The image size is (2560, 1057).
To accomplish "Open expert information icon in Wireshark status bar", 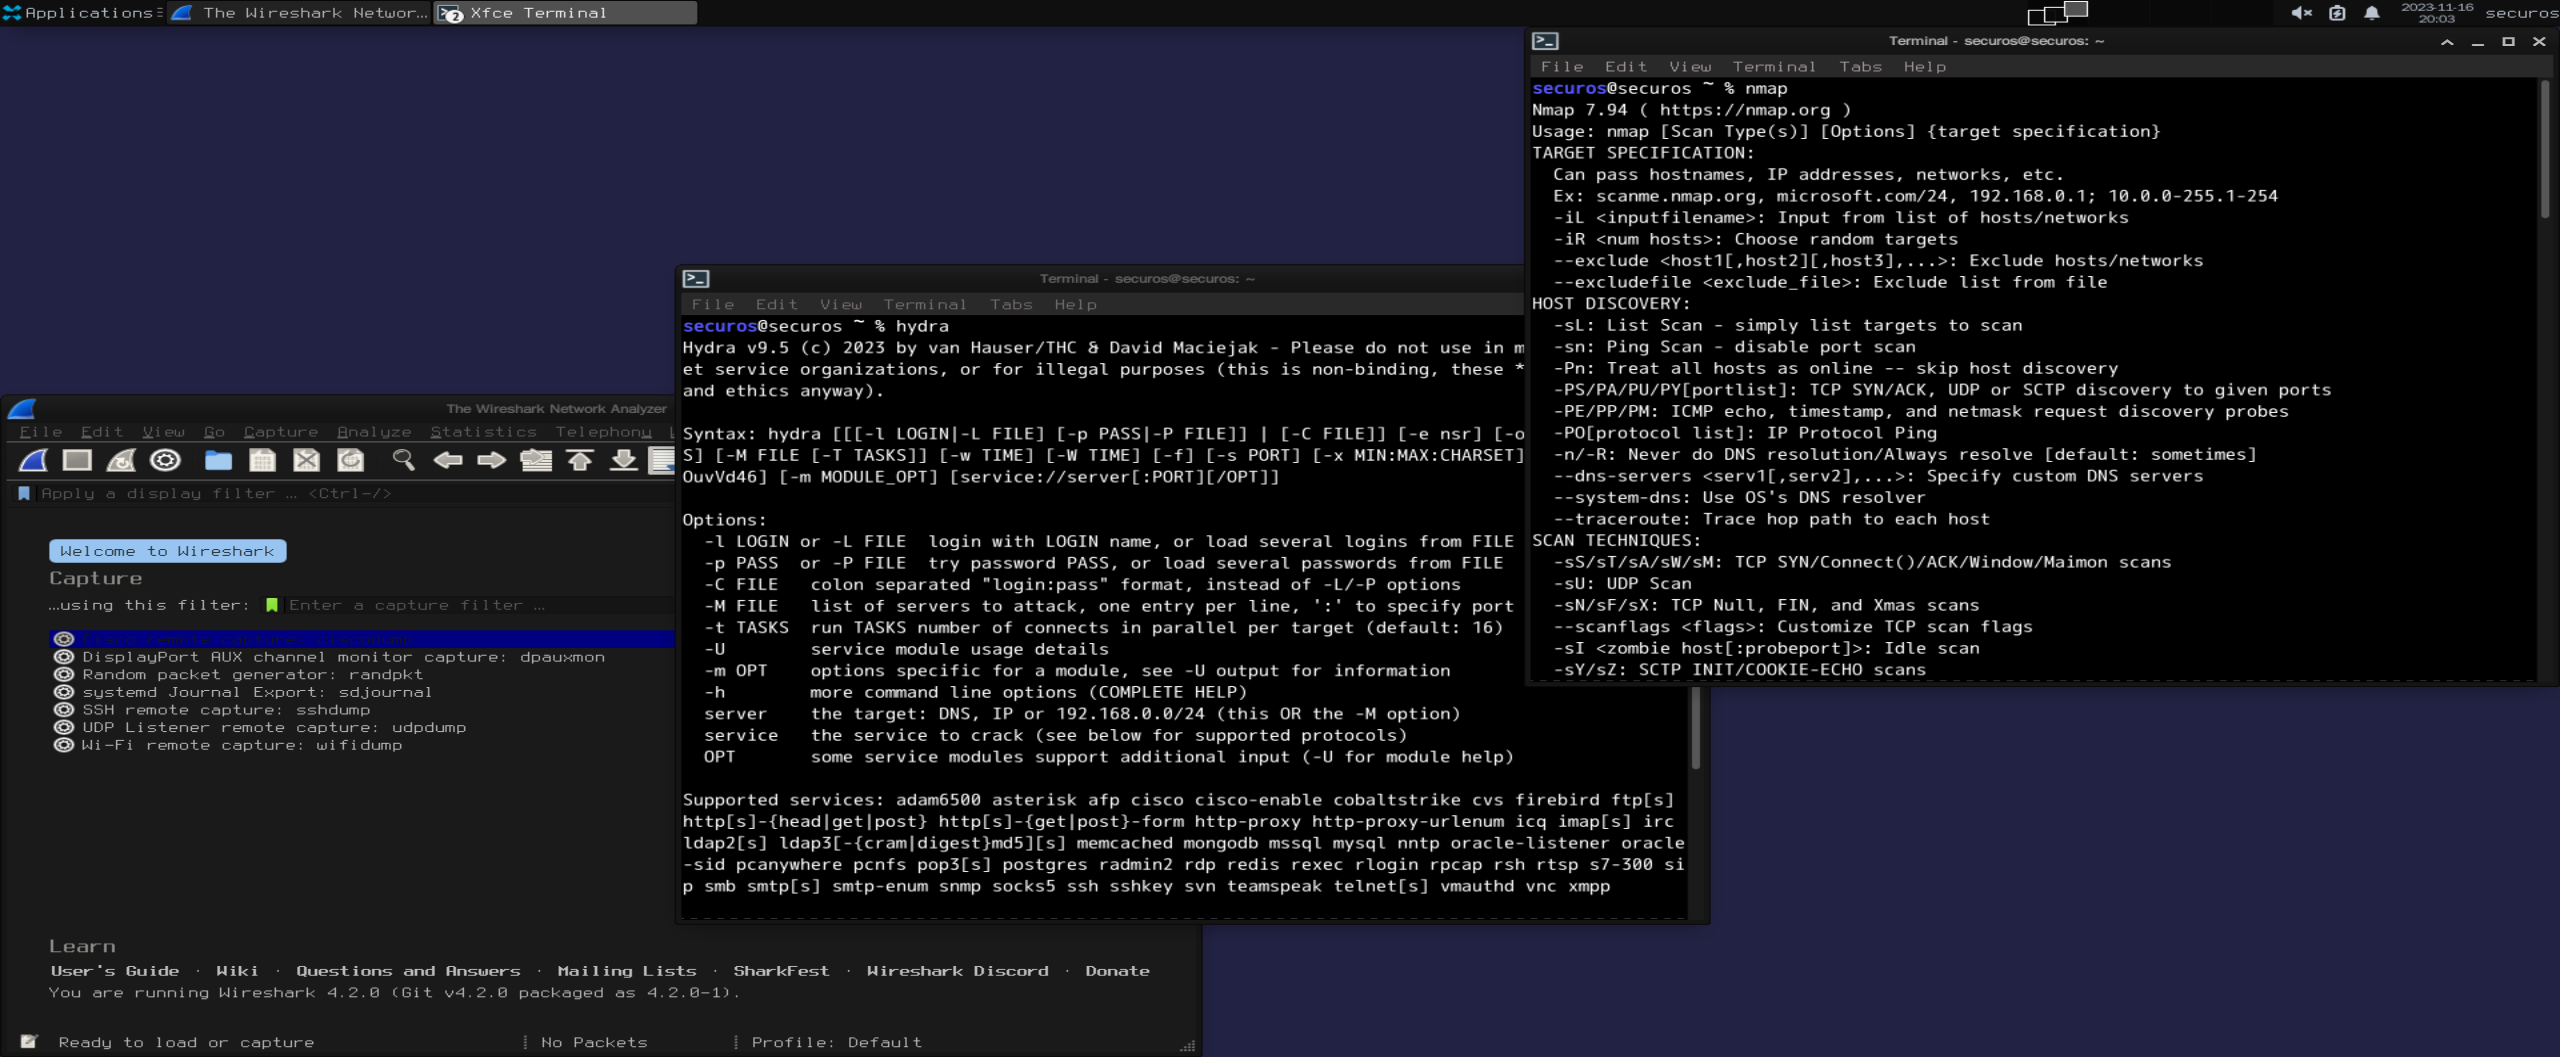I will pos(29,1042).
